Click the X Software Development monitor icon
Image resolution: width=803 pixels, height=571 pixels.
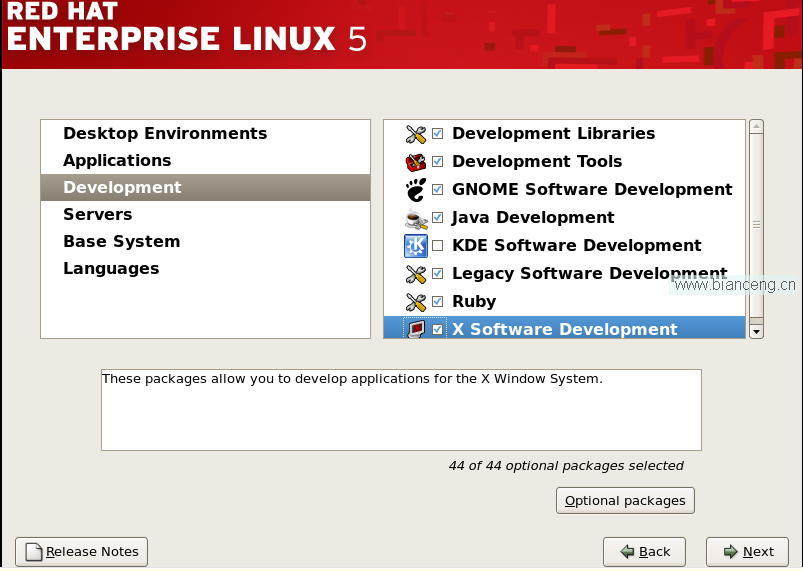click(x=415, y=328)
